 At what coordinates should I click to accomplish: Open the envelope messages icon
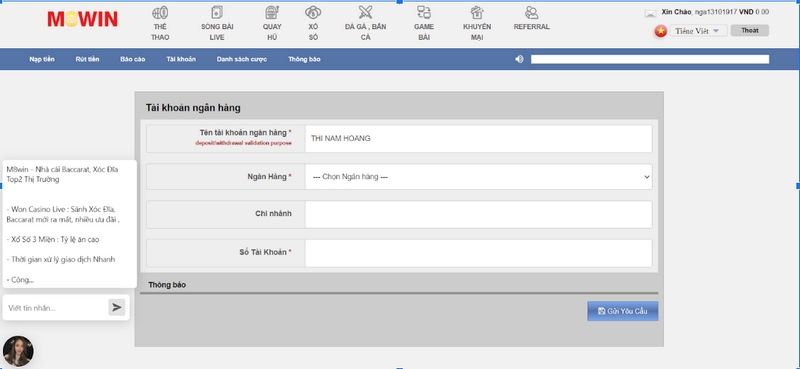(x=651, y=14)
